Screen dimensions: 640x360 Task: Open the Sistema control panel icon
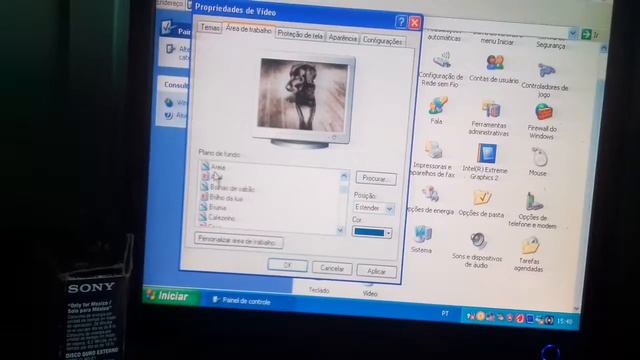pyautogui.click(x=422, y=235)
